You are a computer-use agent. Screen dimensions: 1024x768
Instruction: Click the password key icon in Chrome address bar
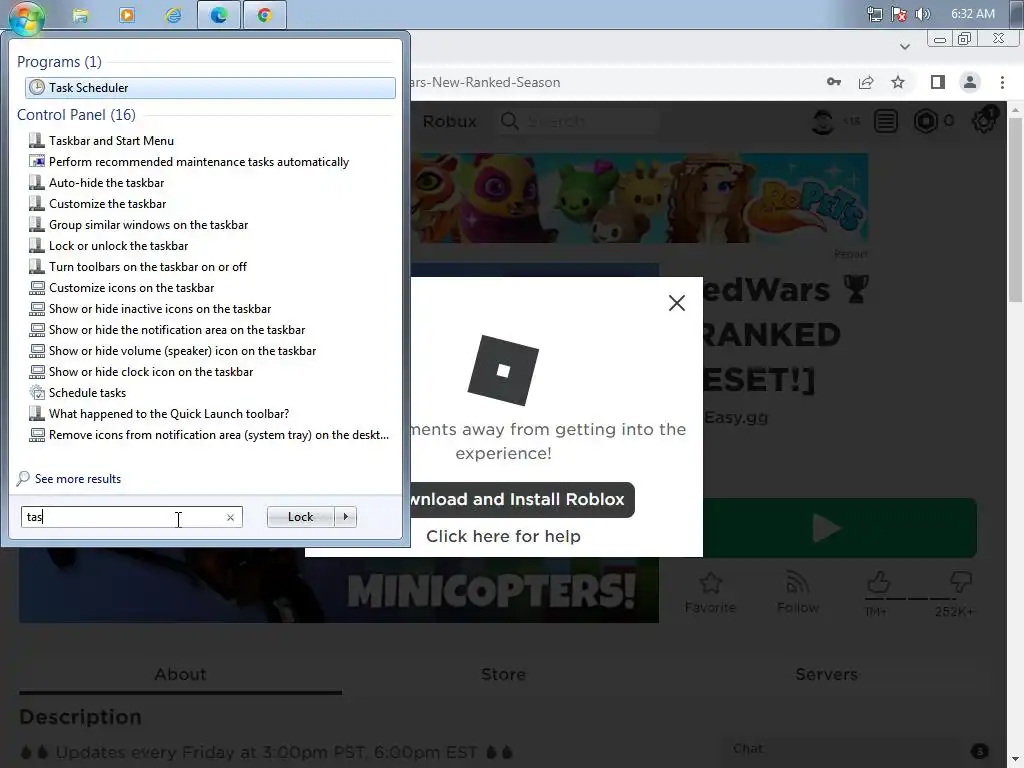click(x=834, y=82)
